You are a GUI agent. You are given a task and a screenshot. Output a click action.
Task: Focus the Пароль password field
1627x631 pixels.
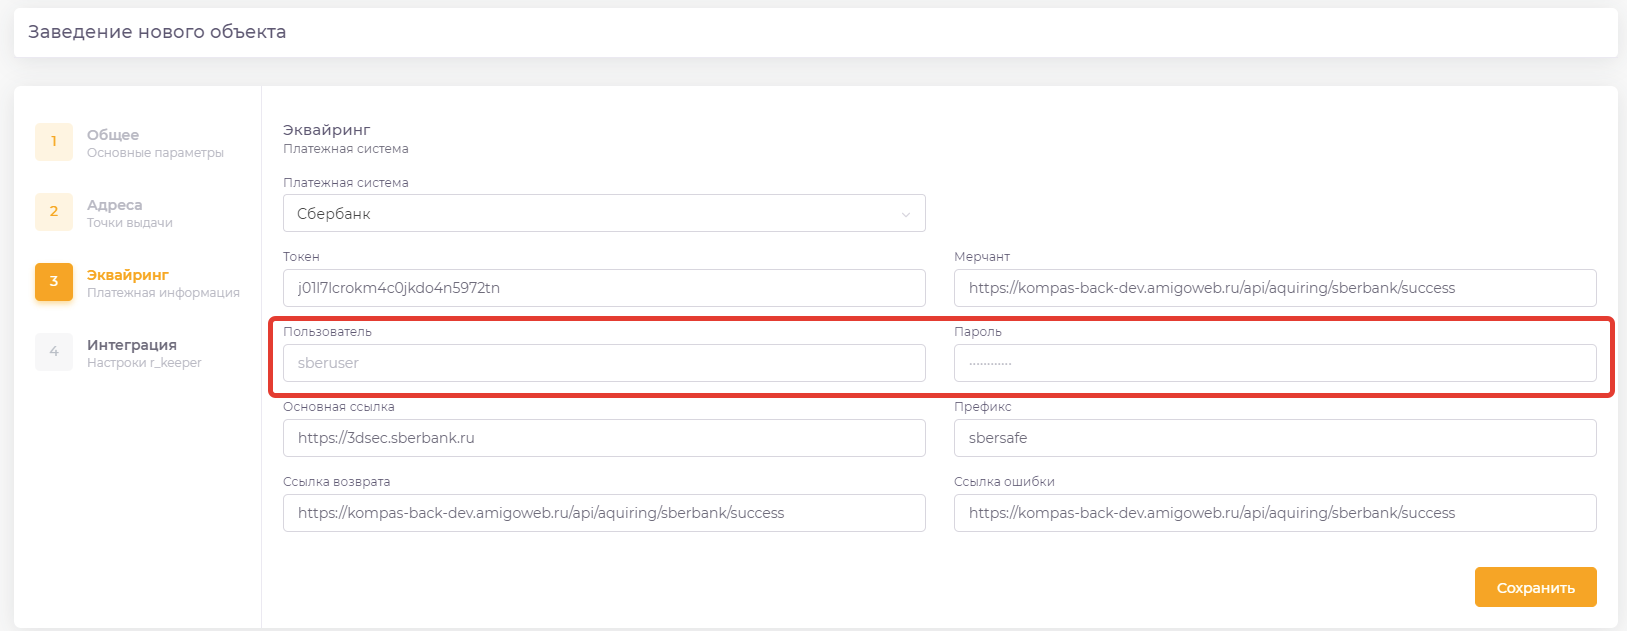(1274, 363)
